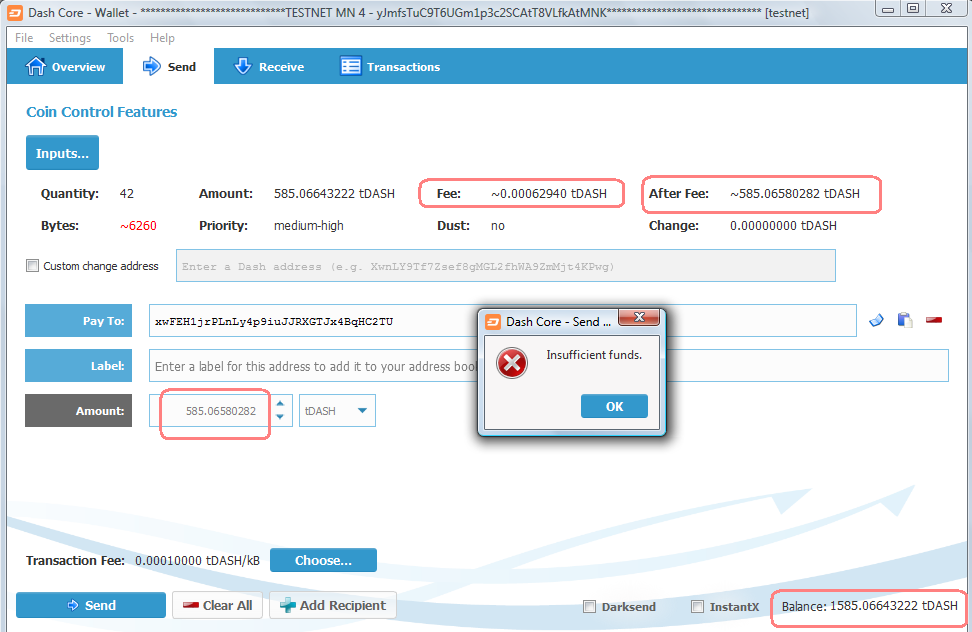Close the Dash Core wallet window
This screenshot has width=972, height=632.
tap(947, 9)
